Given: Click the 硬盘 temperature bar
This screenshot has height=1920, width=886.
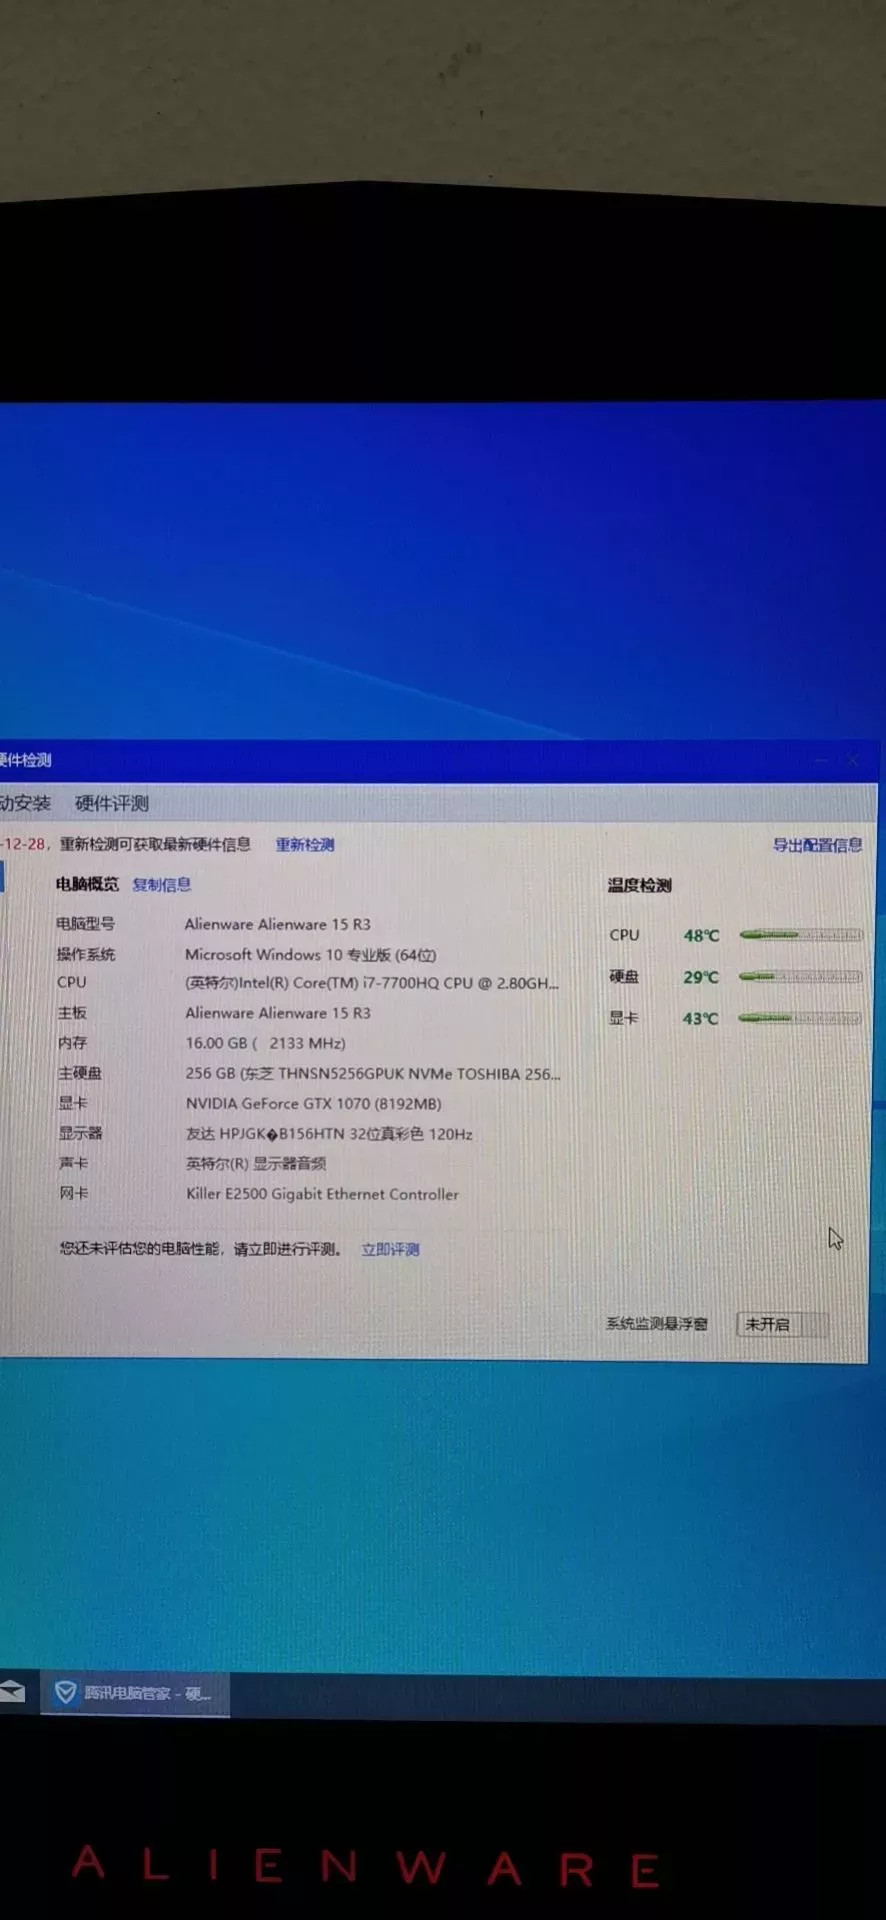Looking at the screenshot, I should click(800, 976).
